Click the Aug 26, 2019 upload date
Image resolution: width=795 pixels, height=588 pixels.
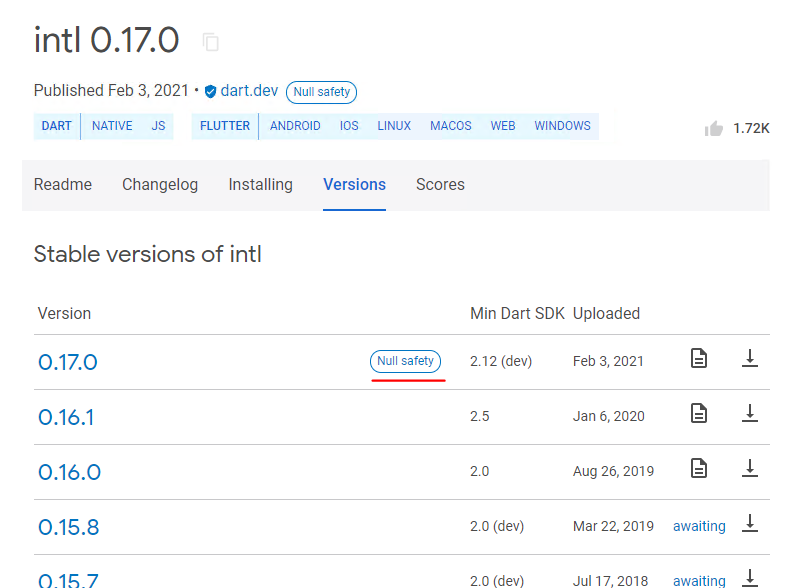(613, 471)
